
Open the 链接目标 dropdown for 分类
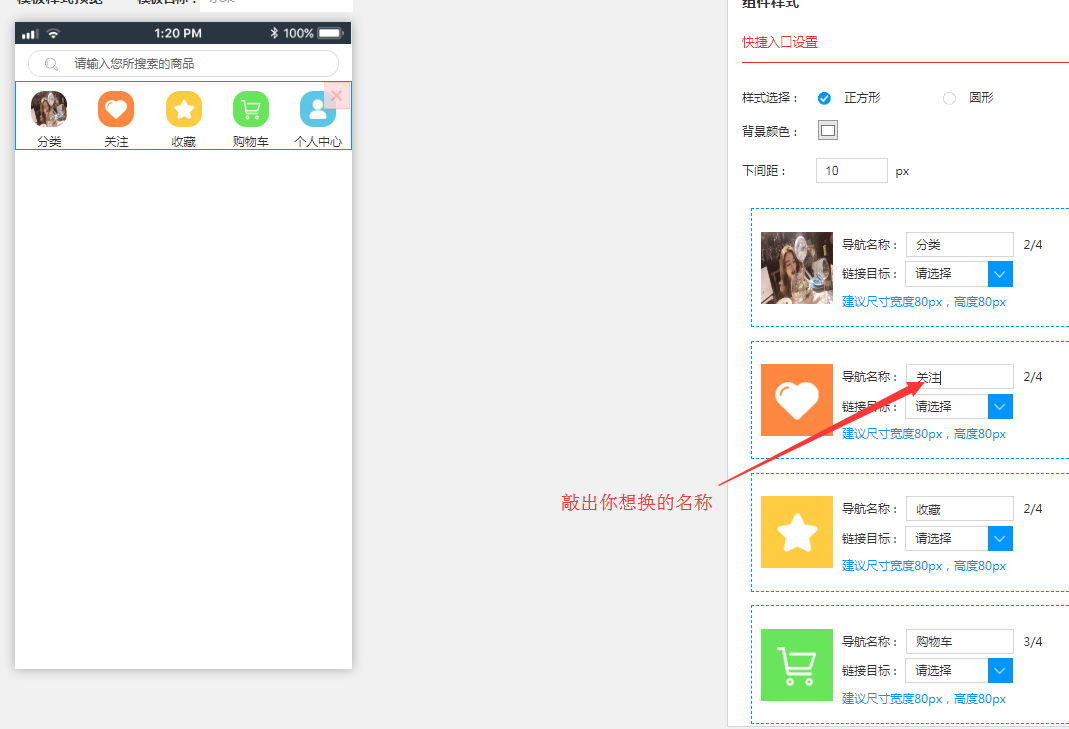pyautogui.click(x=1000, y=274)
